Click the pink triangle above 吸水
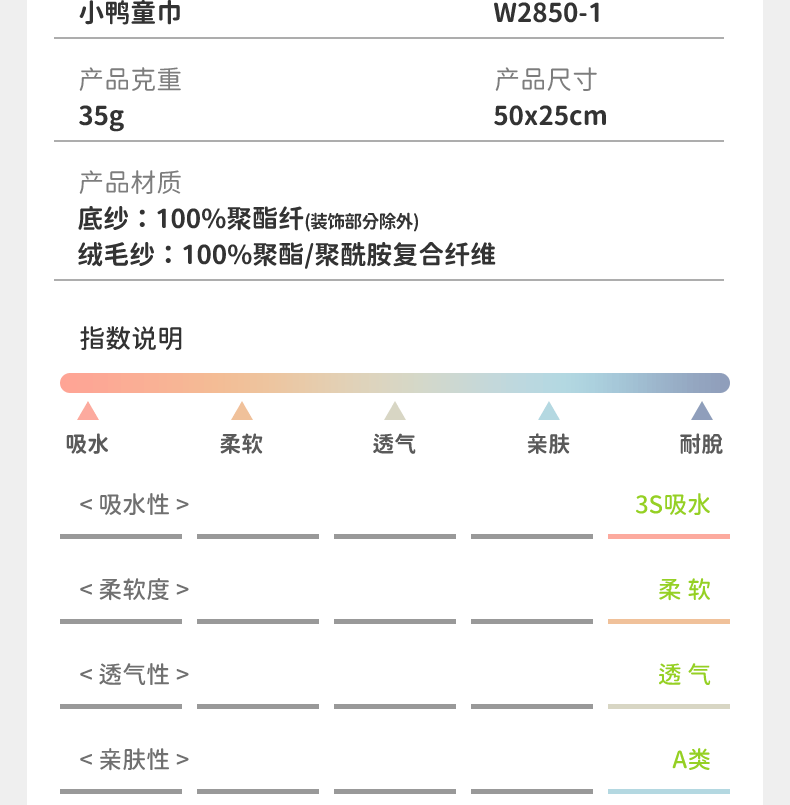The height and width of the screenshot is (805, 790). [x=88, y=411]
